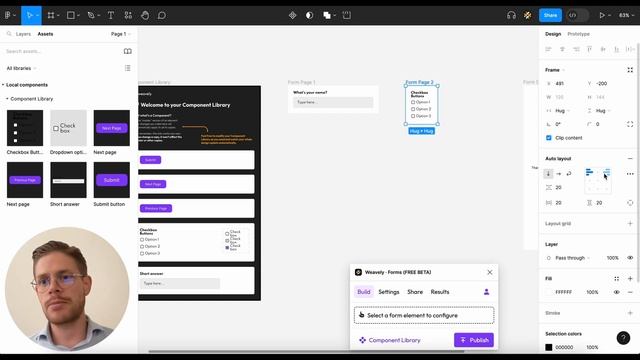This screenshot has width=640, height=360.
Task: Remove auto layout
Action: point(630,158)
